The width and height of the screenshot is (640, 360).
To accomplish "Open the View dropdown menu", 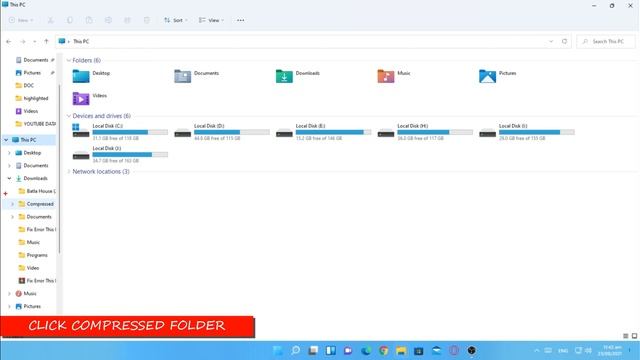I will pos(211,20).
